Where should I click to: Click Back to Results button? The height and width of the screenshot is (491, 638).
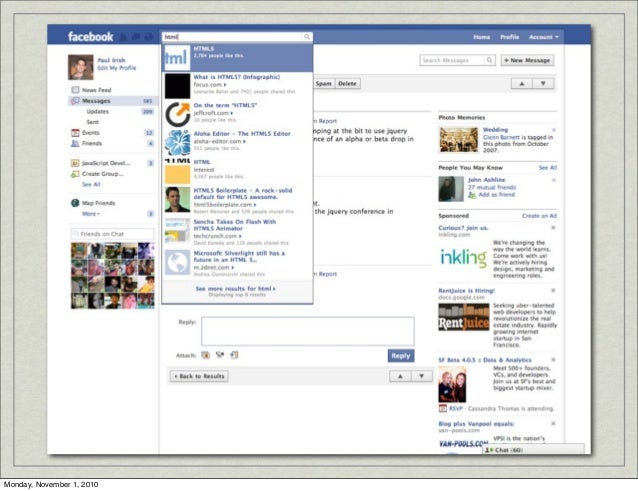pos(199,376)
